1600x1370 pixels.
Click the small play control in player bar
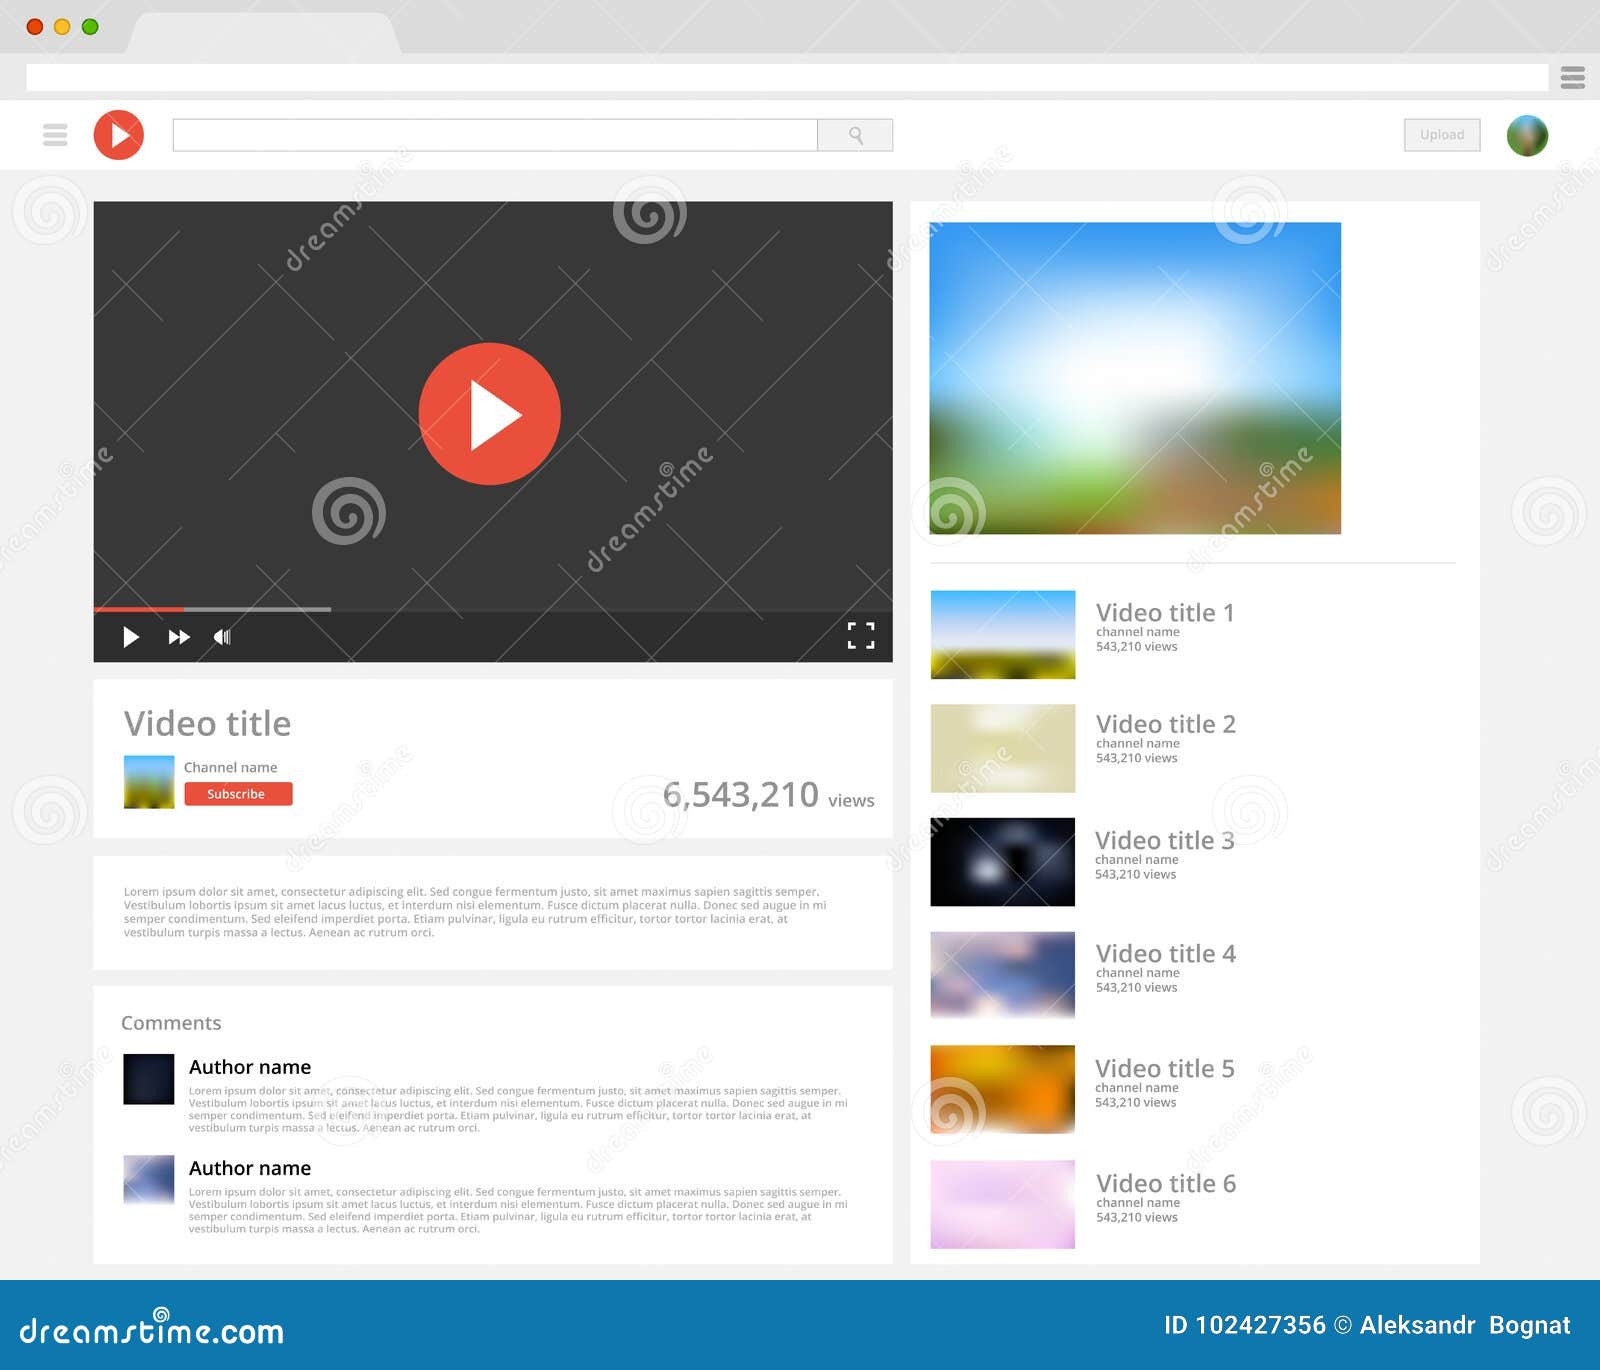[x=131, y=637]
